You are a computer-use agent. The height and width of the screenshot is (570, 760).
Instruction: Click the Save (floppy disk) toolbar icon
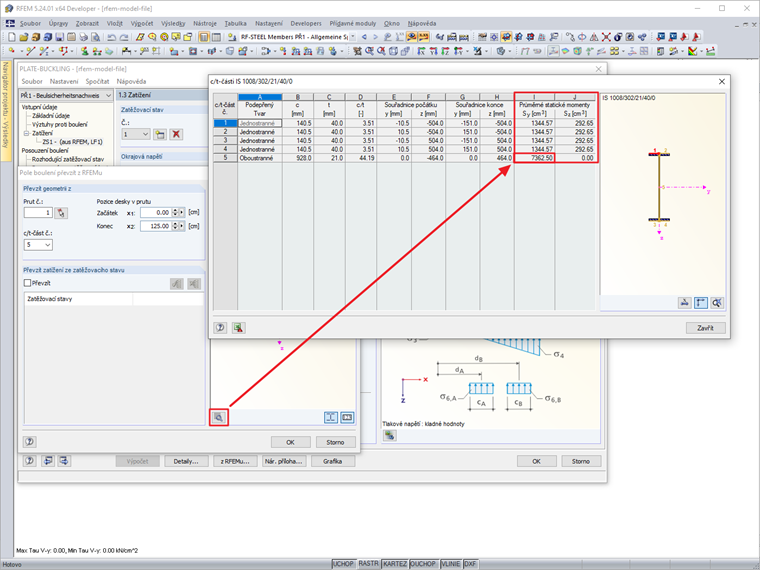(60, 37)
